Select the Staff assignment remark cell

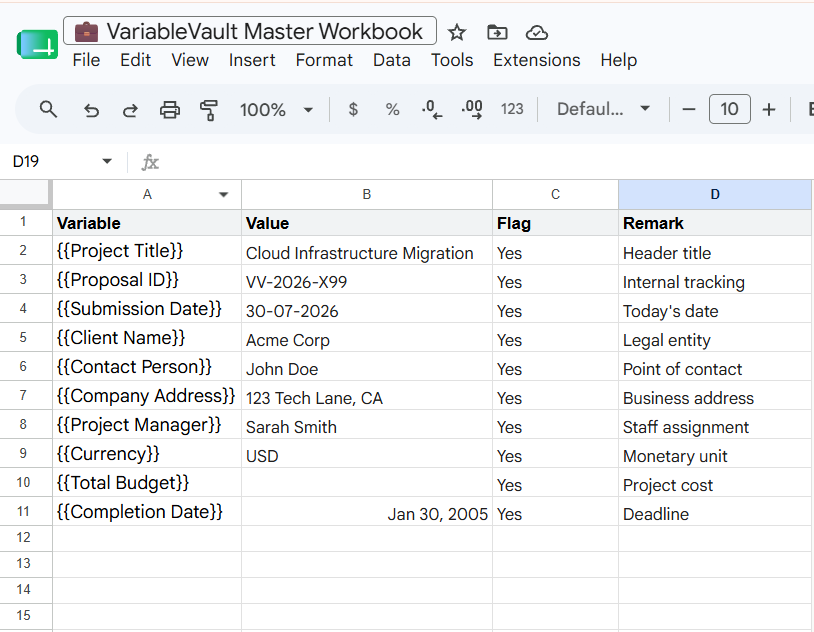715,425
